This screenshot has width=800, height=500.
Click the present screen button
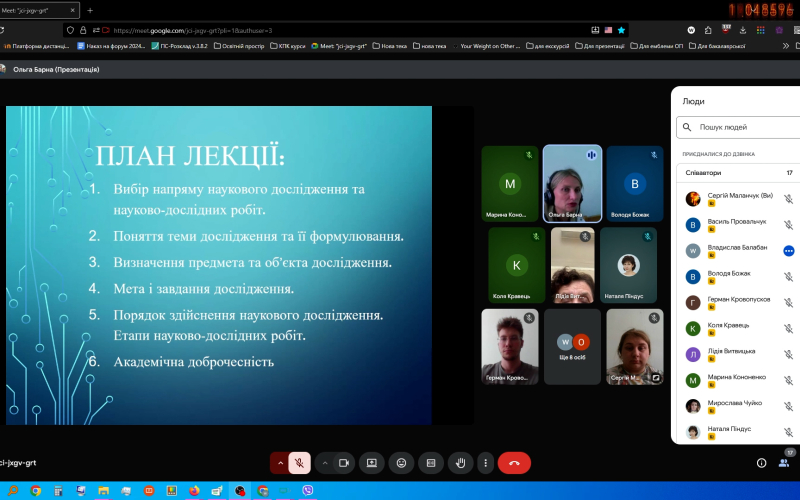tap(371, 463)
